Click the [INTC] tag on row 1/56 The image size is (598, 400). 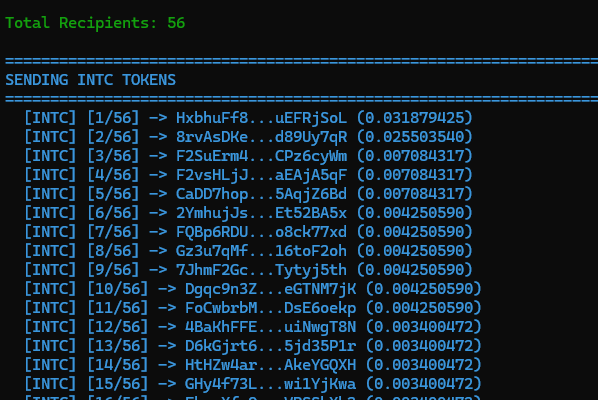[x=50, y=118]
